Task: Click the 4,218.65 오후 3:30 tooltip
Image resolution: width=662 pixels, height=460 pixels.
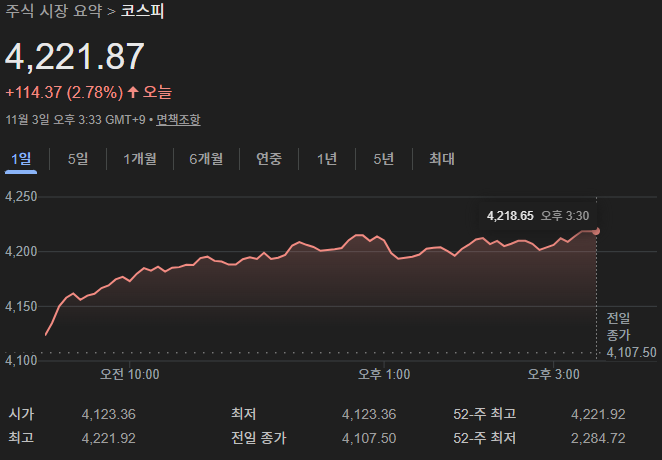Action: (x=537, y=216)
